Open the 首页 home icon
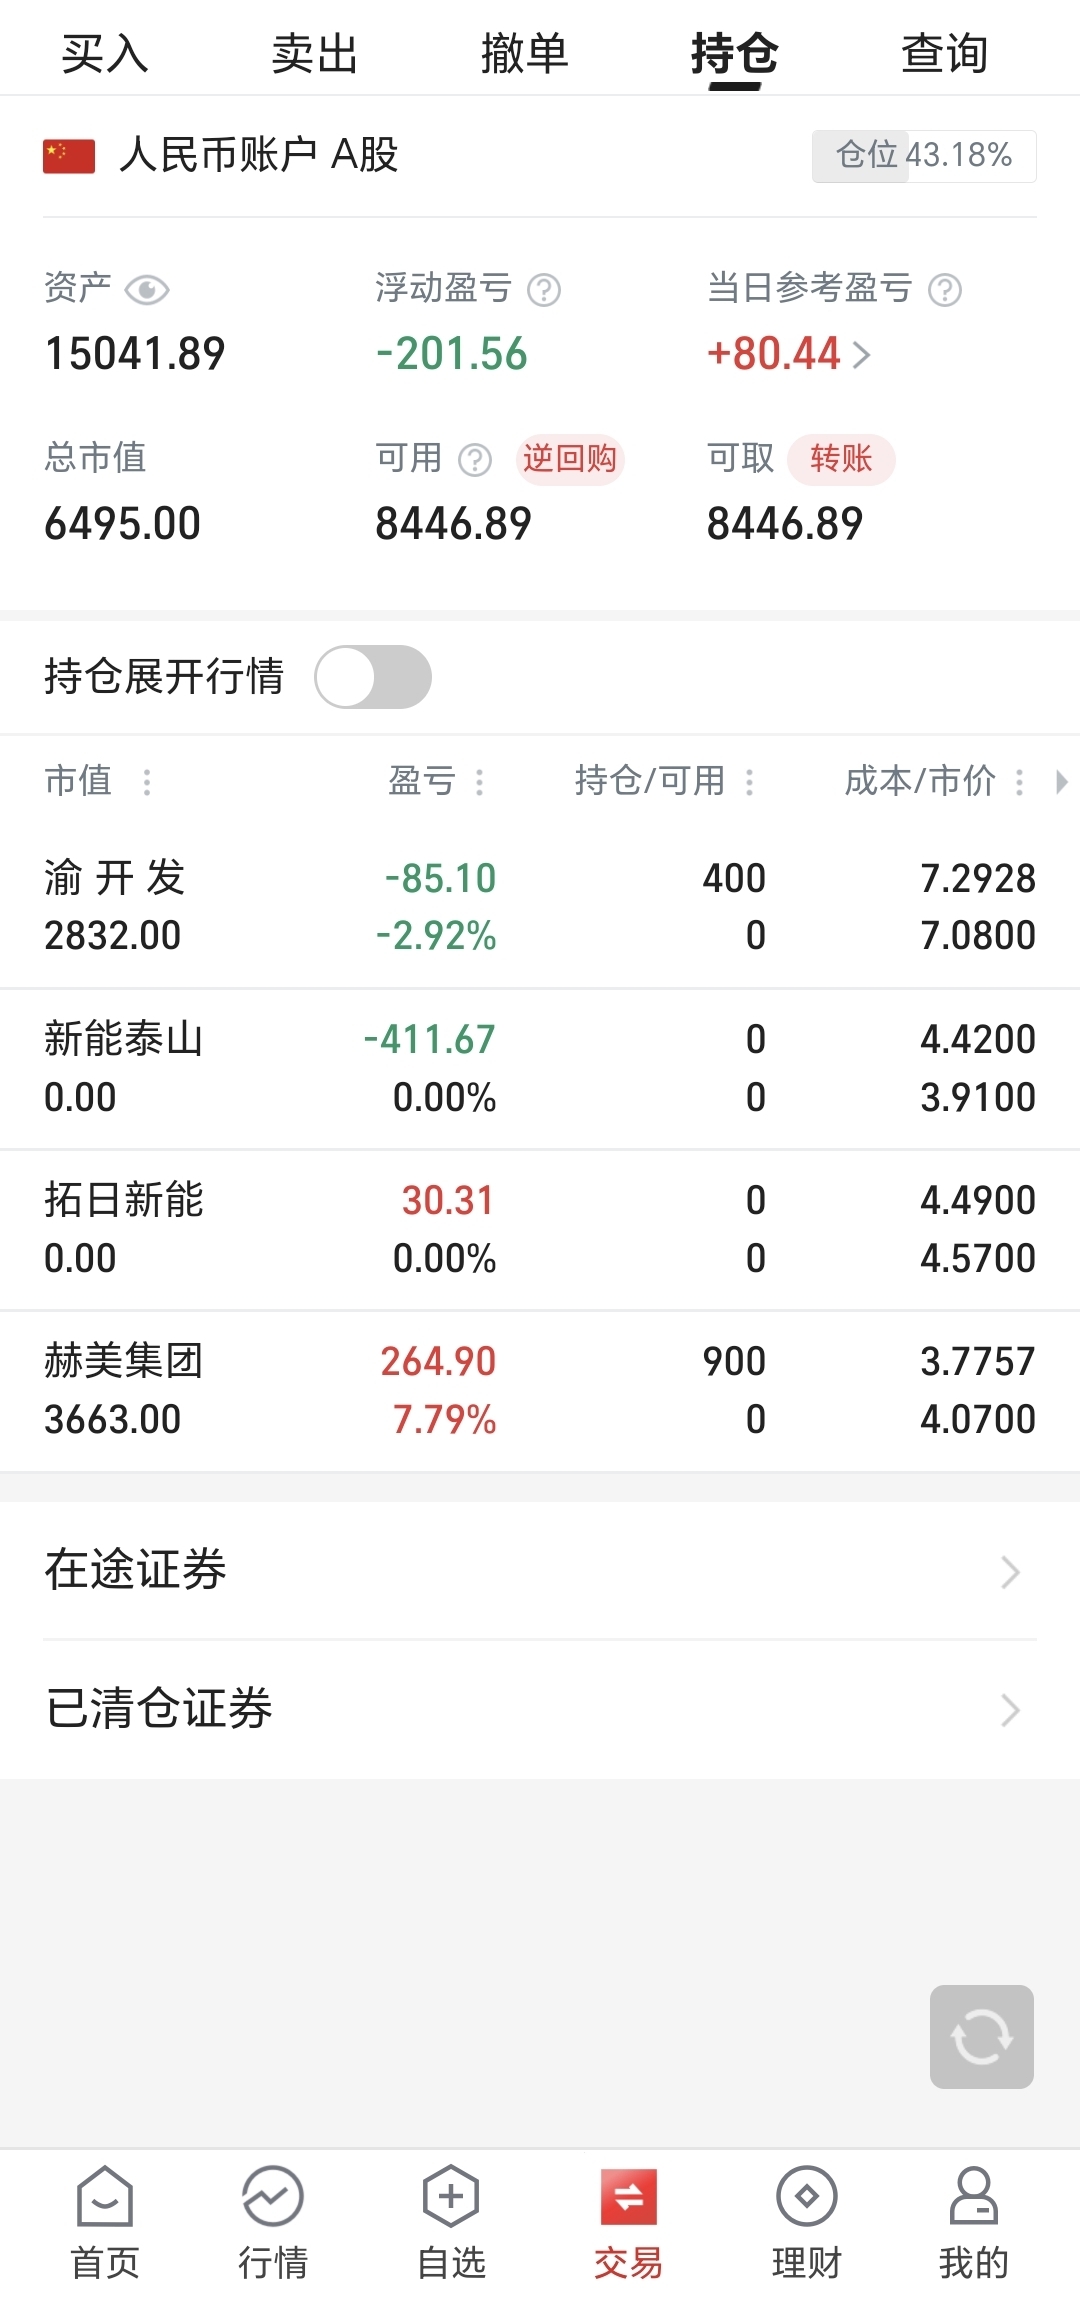Viewport: 1080px width, 2300px height. (105, 2196)
